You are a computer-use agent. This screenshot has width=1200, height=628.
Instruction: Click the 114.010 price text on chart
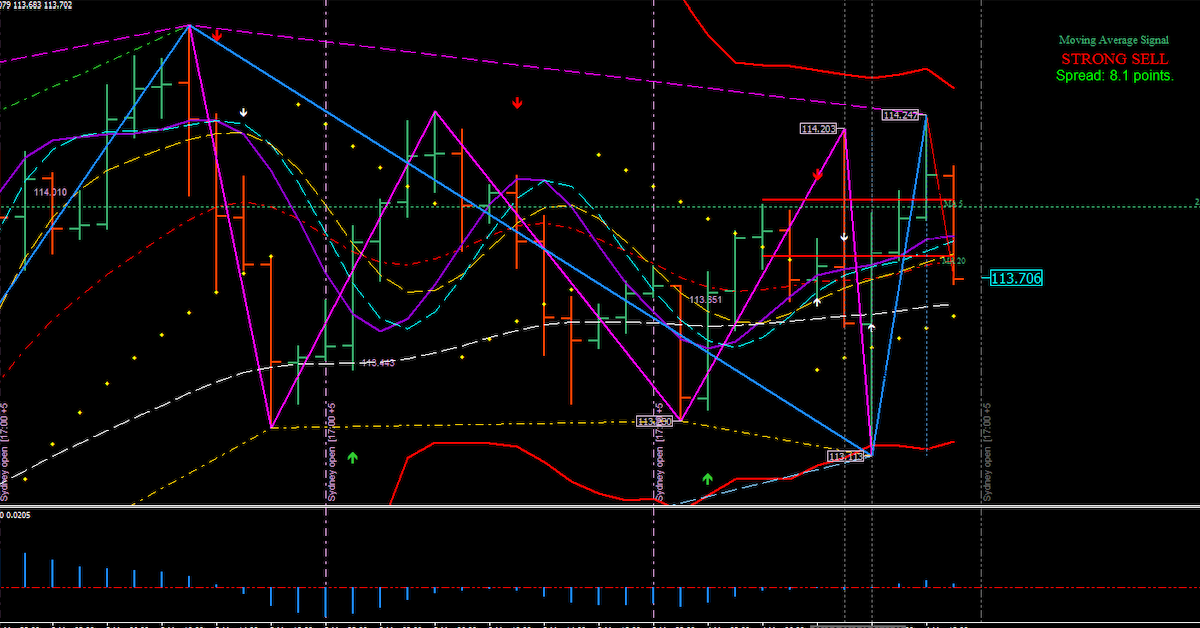pyautogui.click(x=50, y=192)
